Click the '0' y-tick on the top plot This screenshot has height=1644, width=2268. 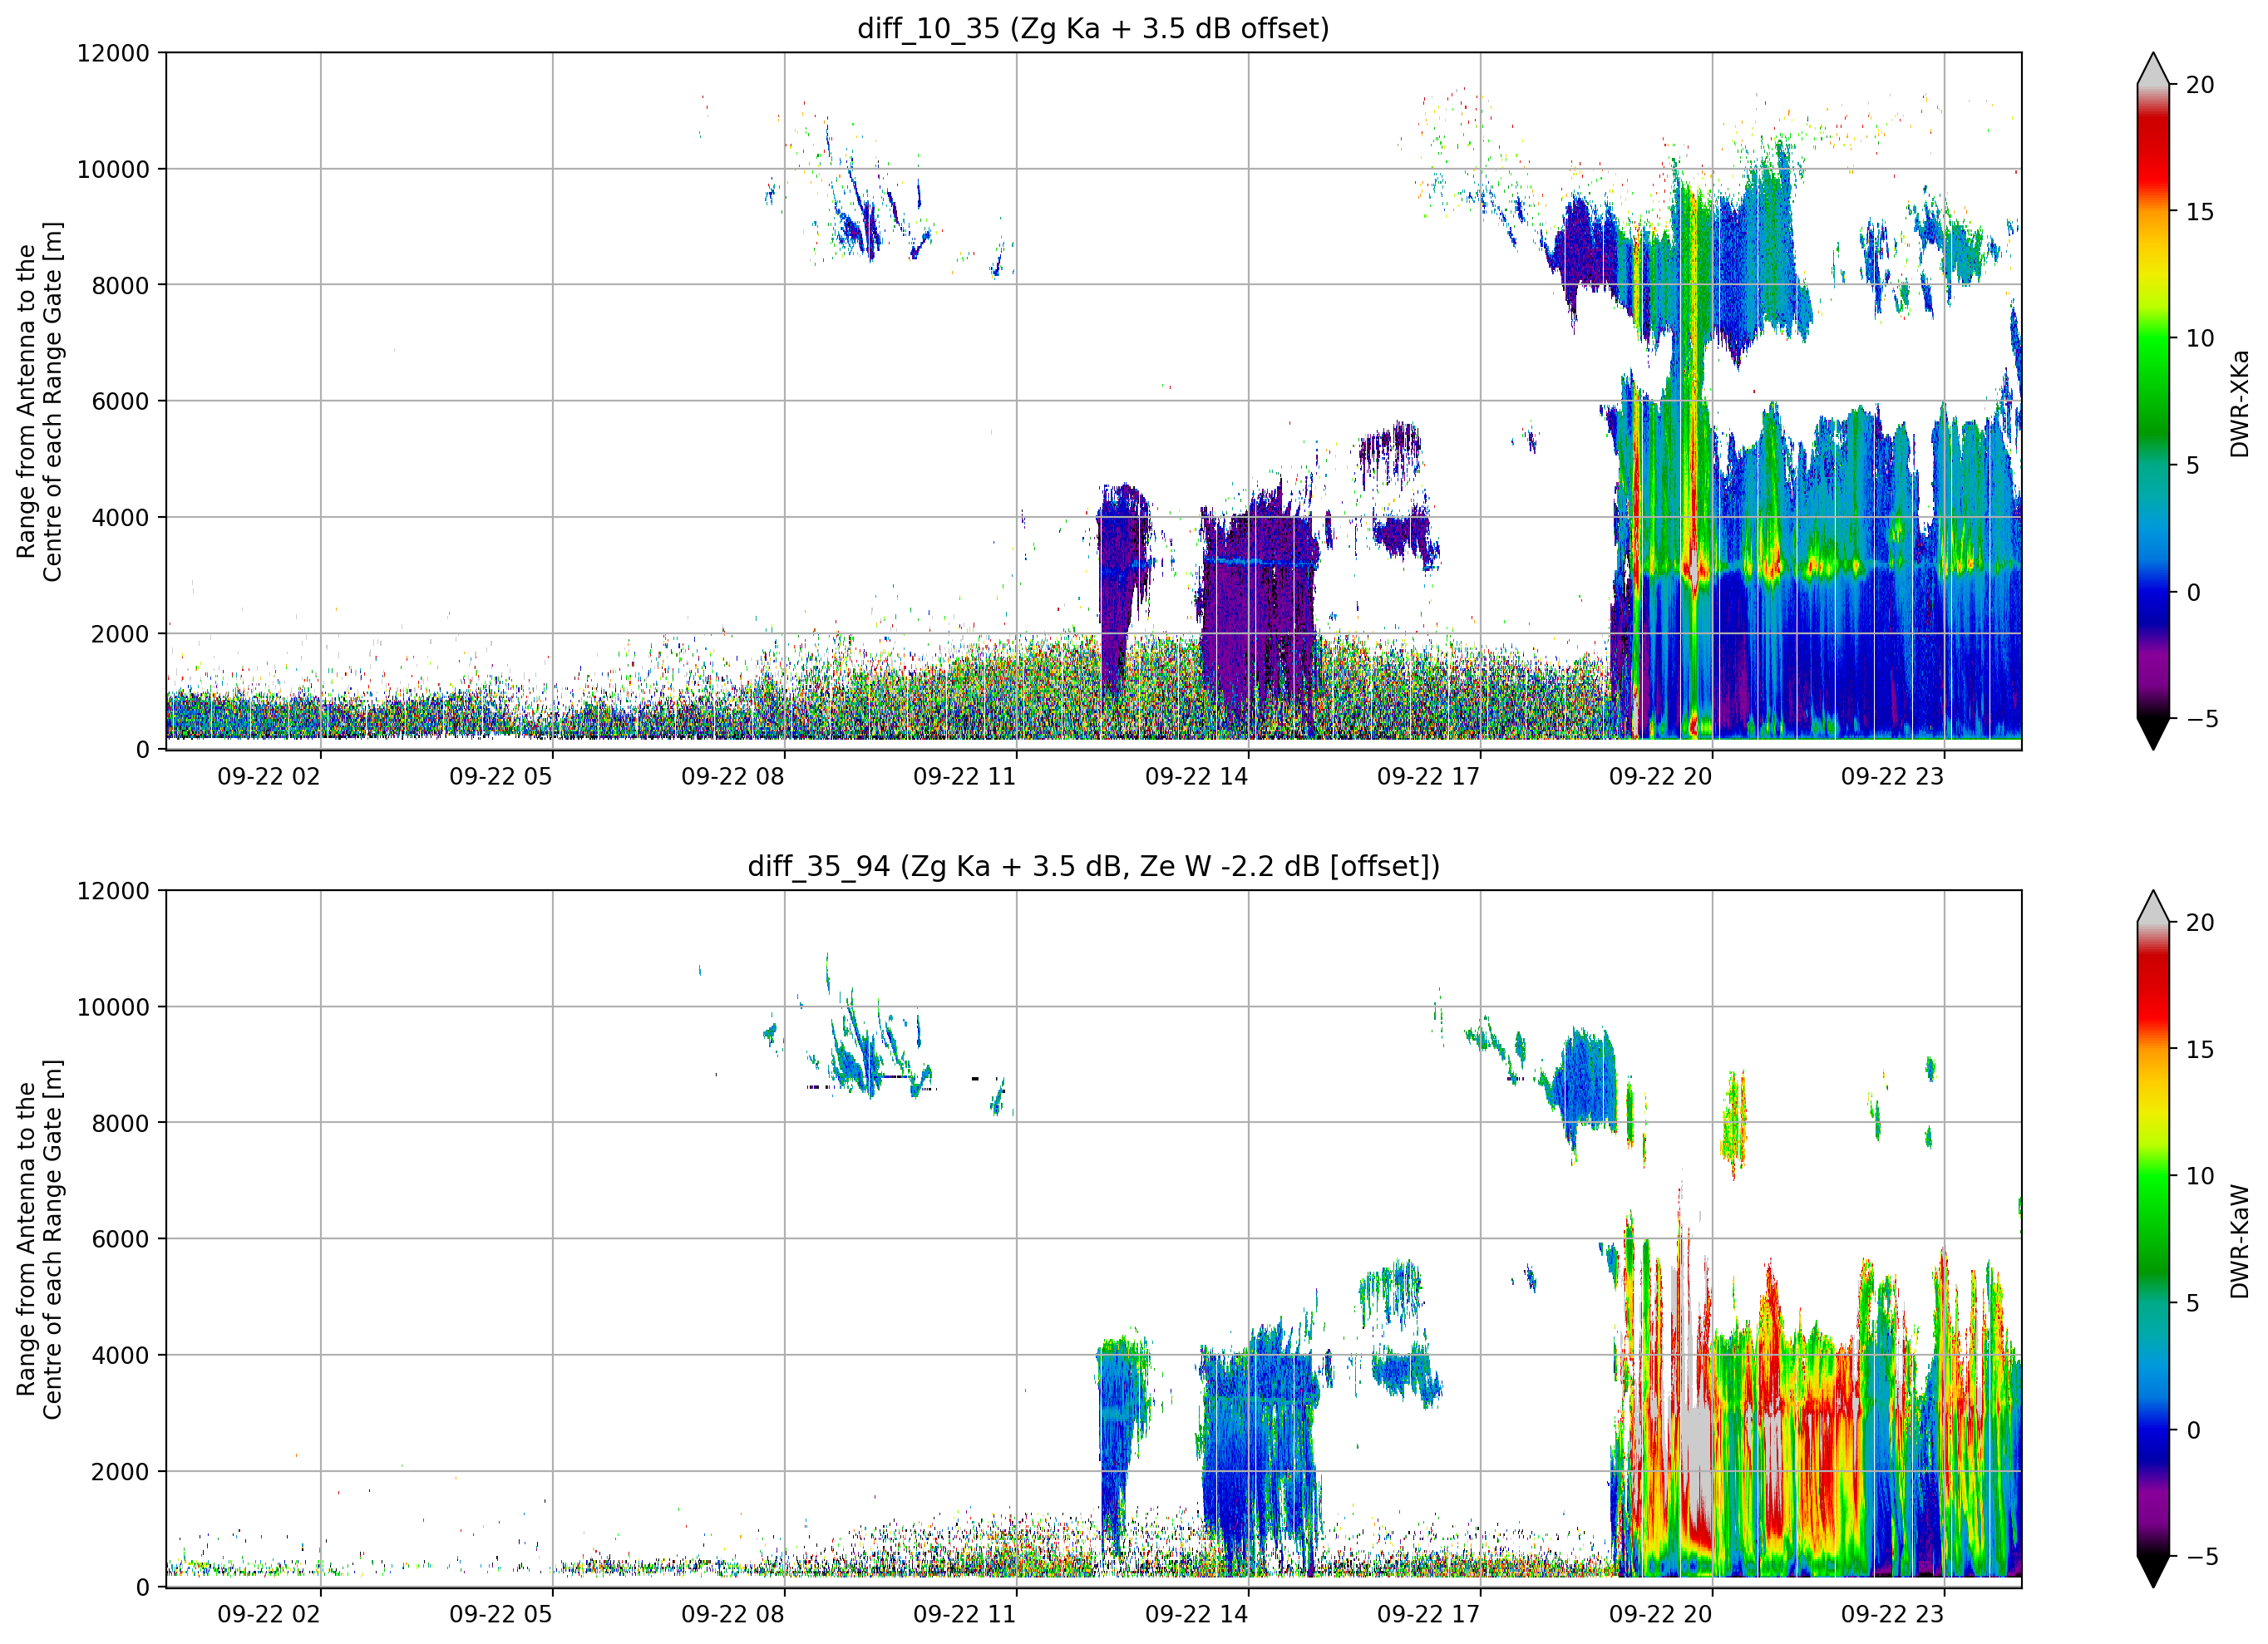(143, 750)
